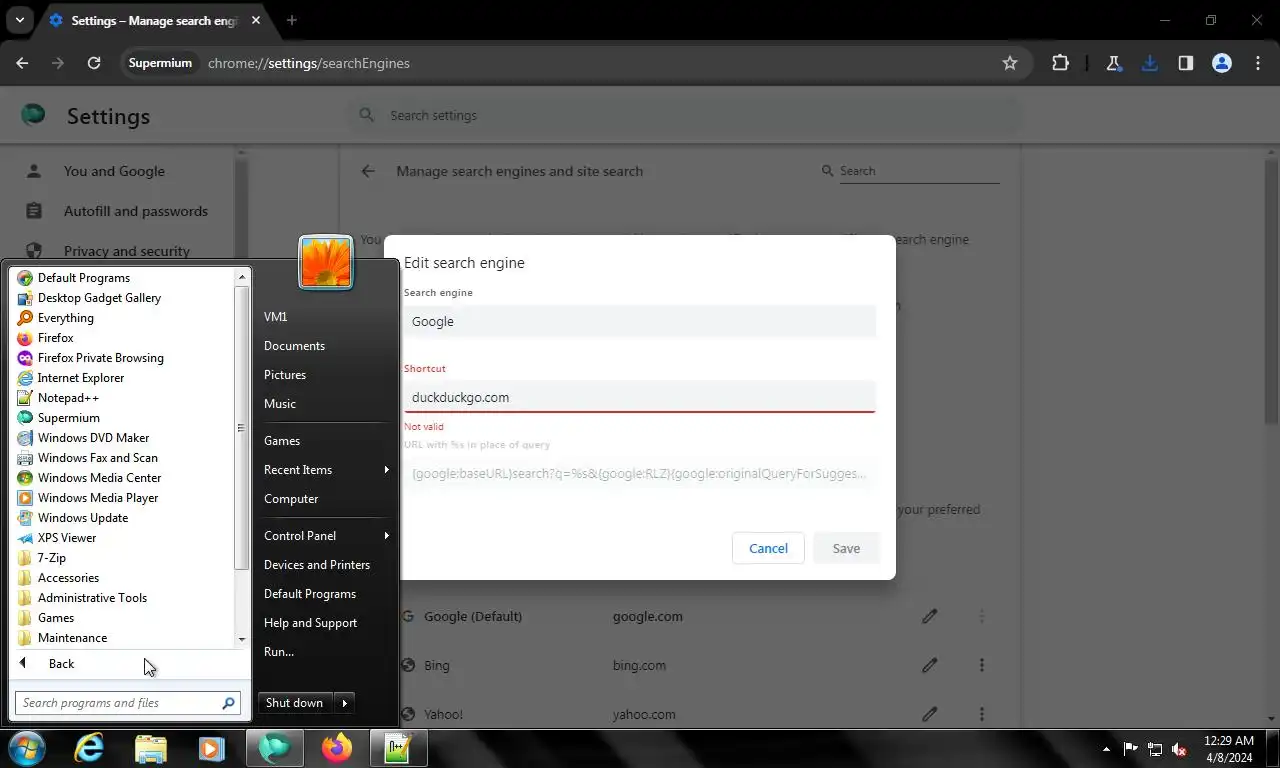Screen dimensions: 1280x768
Task: Open Autofill and passwords settings
Action: pos(136,211)
